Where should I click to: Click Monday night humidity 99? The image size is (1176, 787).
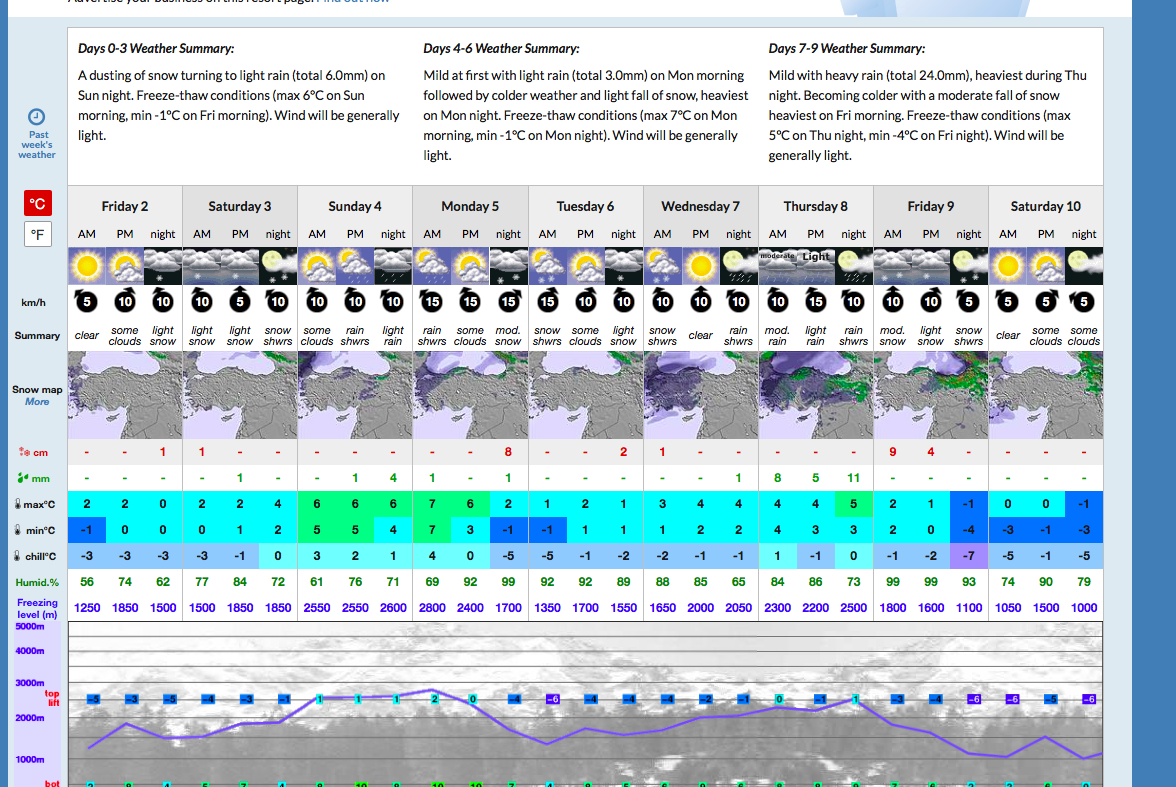[x=508, y=582]
